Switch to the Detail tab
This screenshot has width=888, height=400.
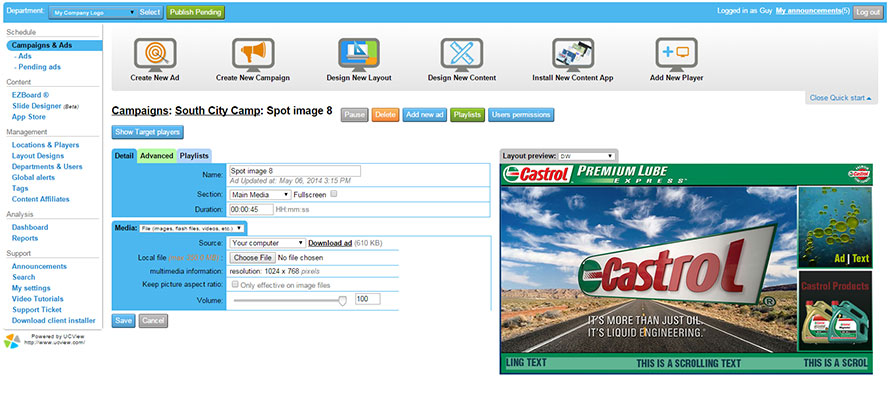point(124,156)
